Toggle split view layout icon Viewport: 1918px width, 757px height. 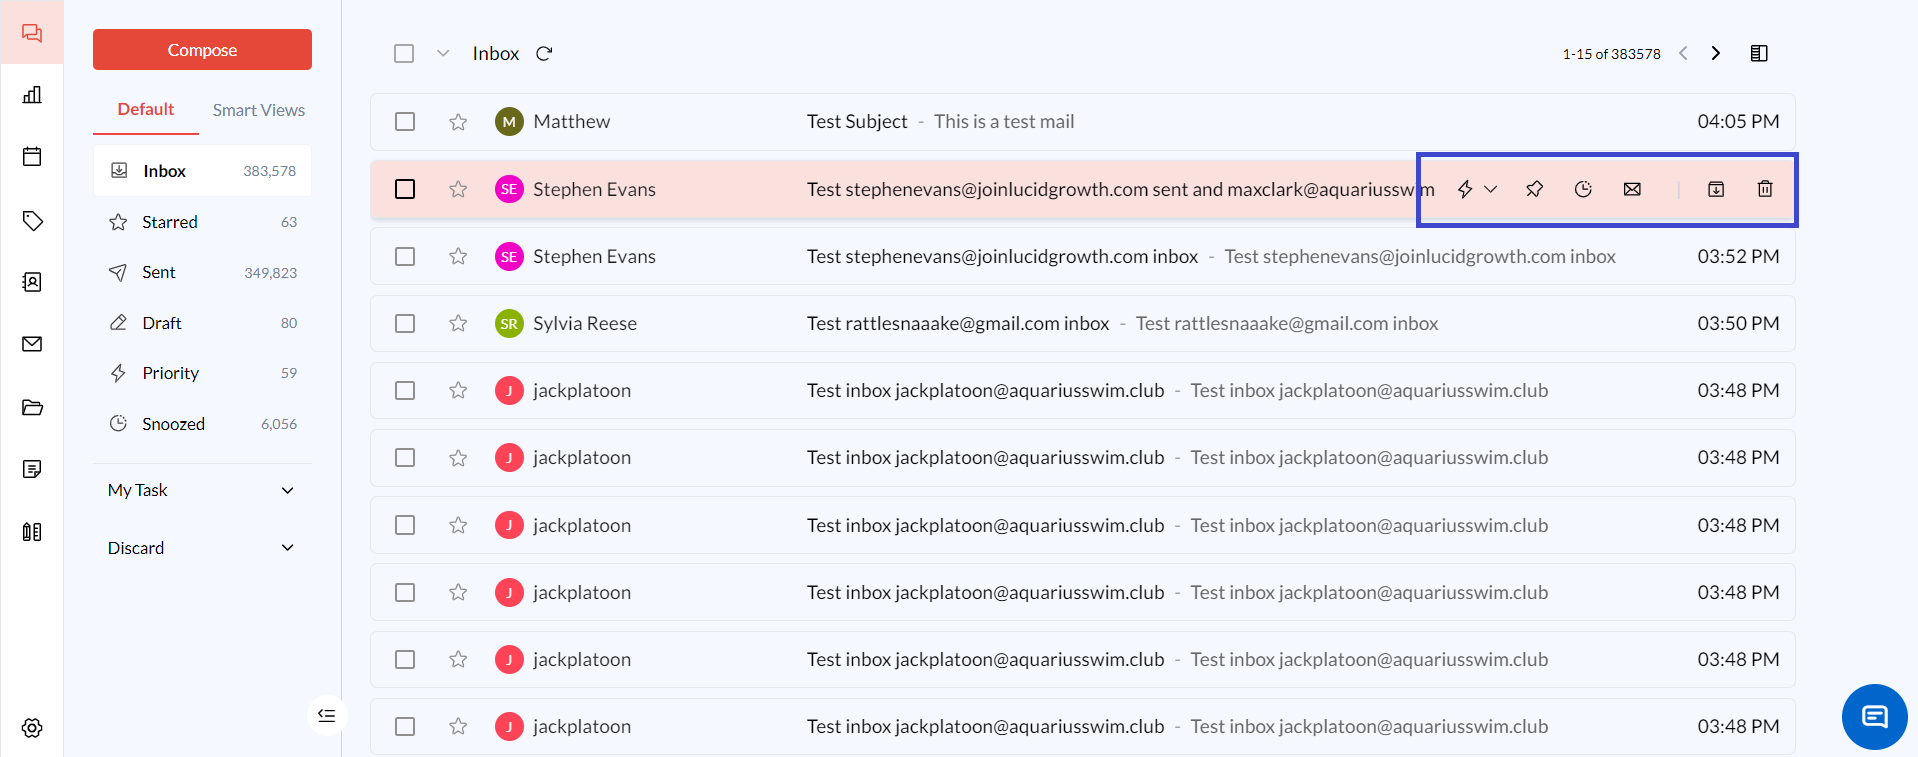pyautogui.click(x=1758, y=54)
